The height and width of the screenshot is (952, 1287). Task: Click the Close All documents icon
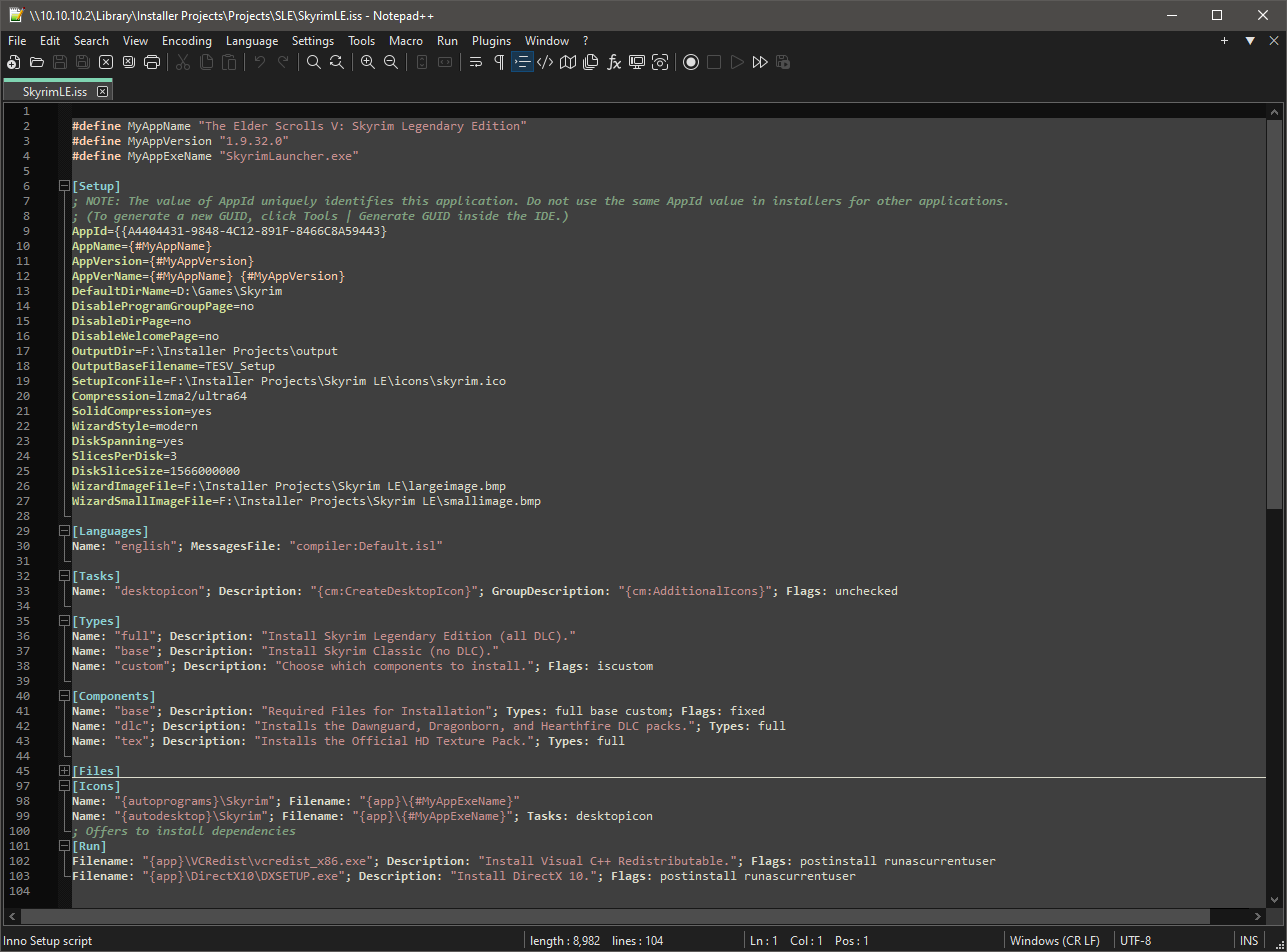pos(129,62)
